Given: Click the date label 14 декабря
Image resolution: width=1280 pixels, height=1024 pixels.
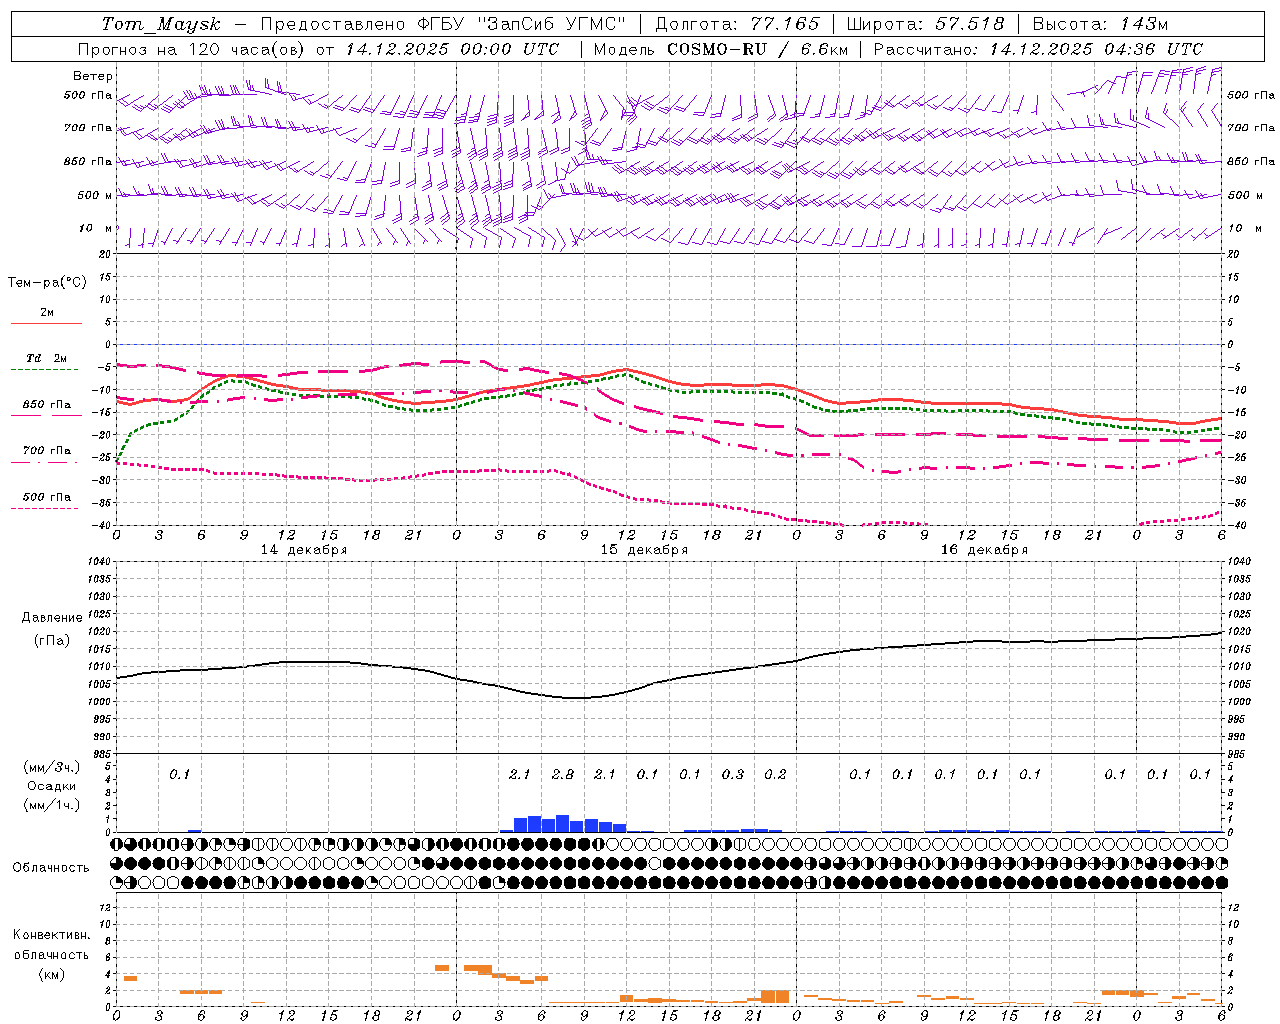Looking at the screenshot, I should (304, 550).
